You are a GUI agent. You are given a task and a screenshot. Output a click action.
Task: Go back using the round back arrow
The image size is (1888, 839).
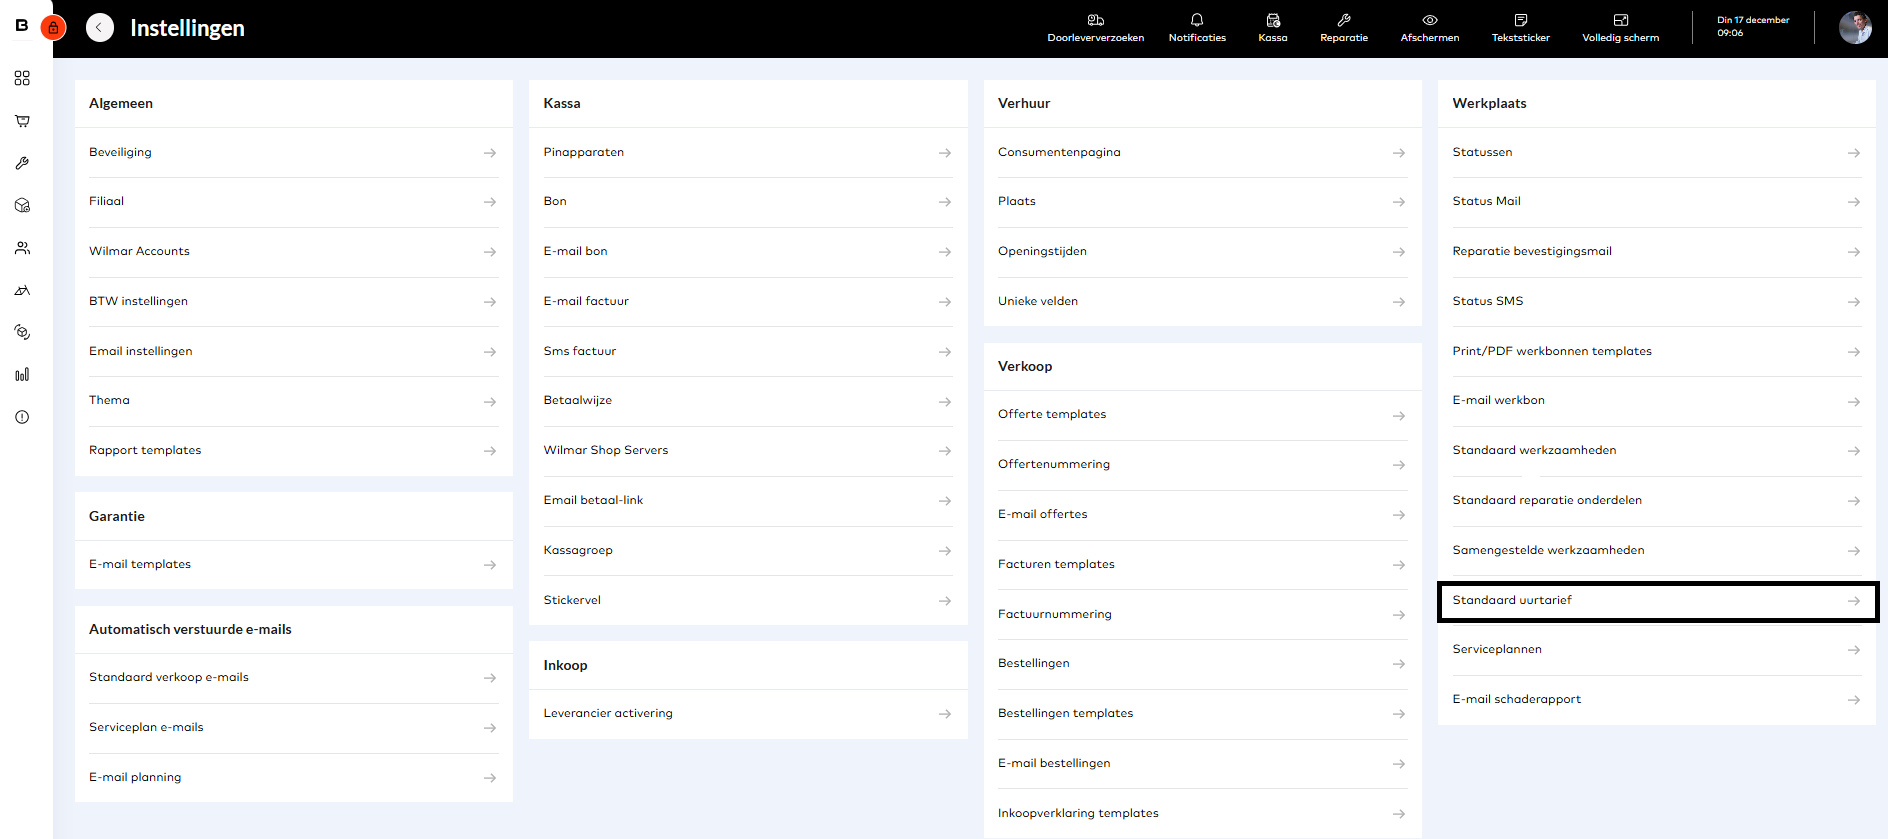pos(100,28)
